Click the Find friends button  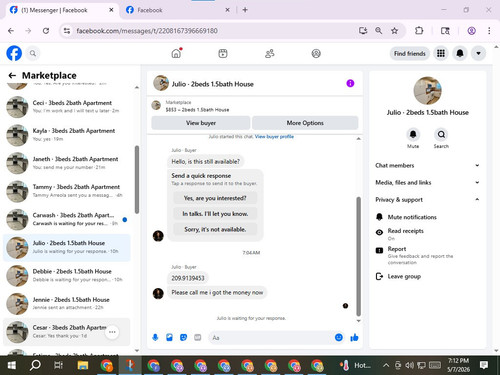[x=410, y=53]
